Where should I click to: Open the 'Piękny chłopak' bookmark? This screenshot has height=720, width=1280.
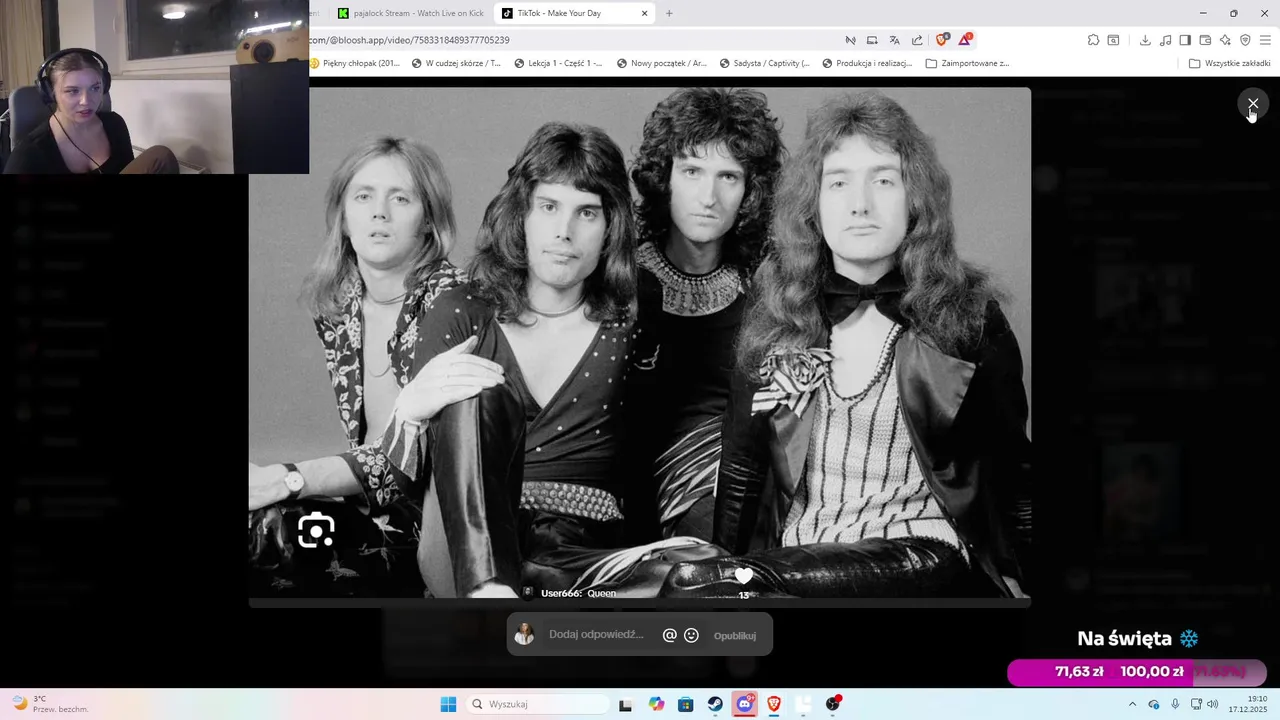point(355,63)
